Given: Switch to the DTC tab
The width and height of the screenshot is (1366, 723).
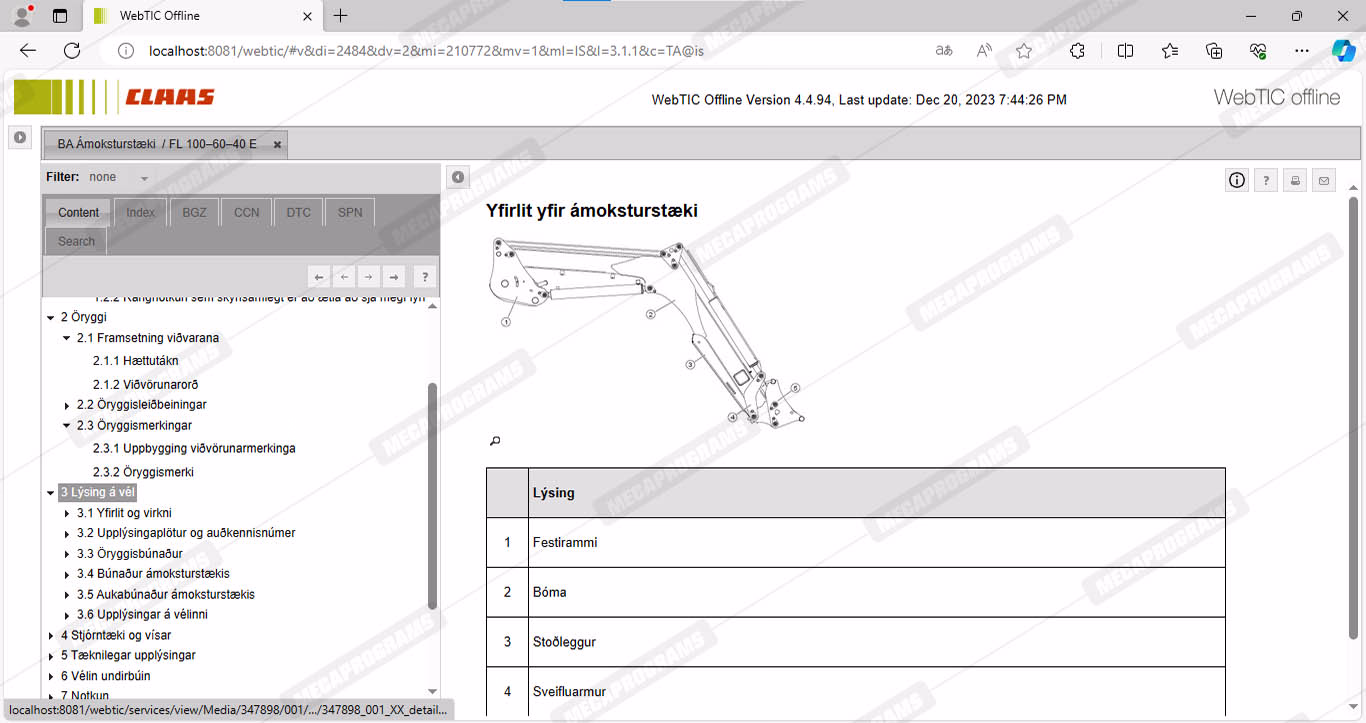Looking at the screenshot, I should 298,212.
